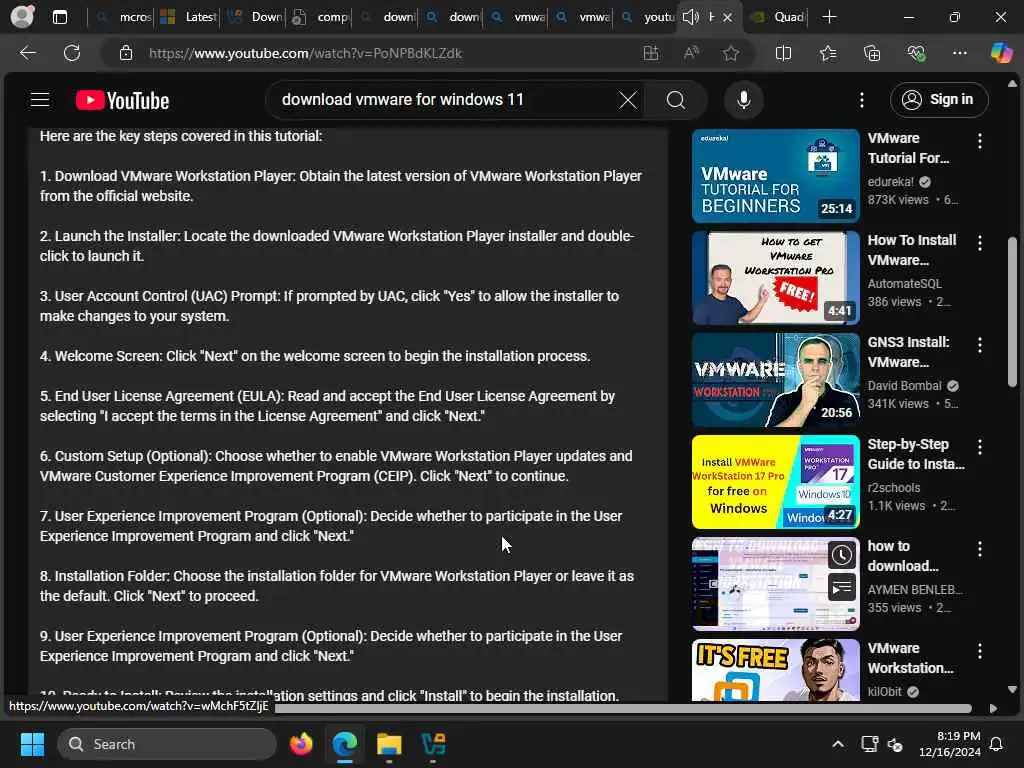1024x768 pixels.
Task: Launch the Copilot sidebar
Action: tap(1001, 53)
